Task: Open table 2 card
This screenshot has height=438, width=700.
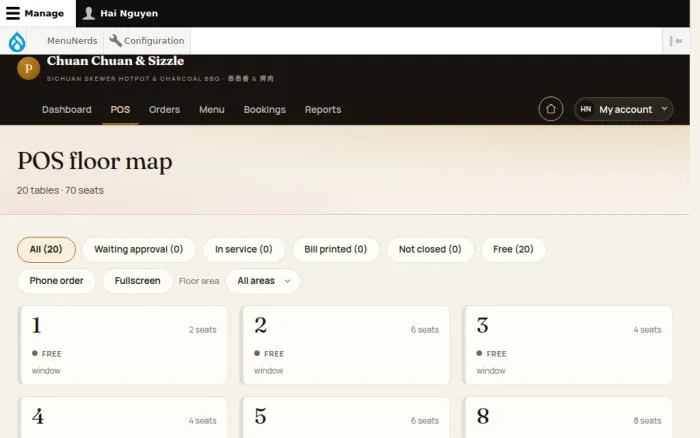Action: coord(345,345)
